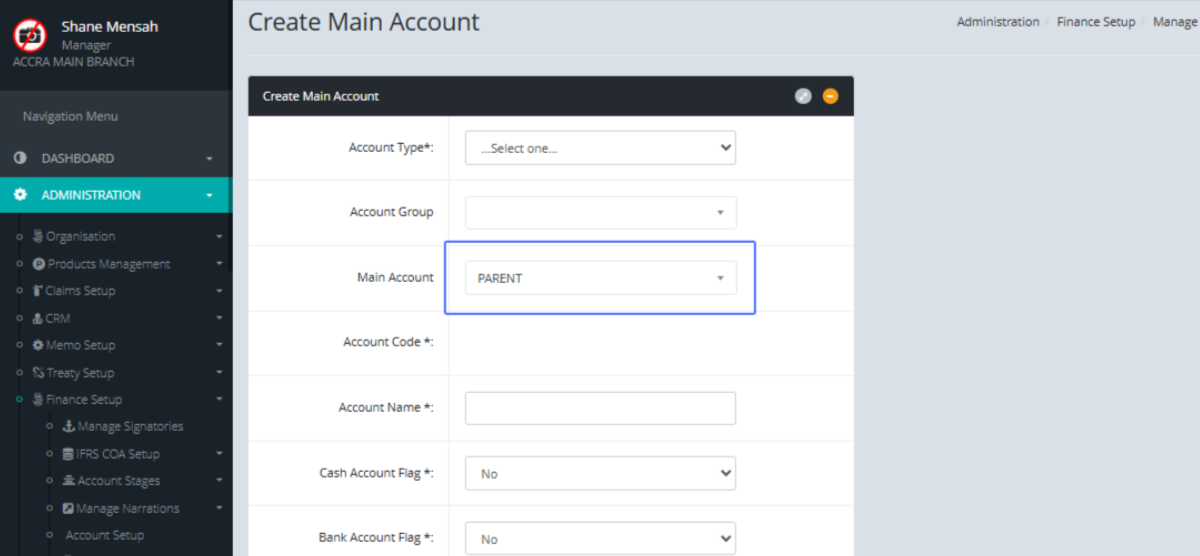Click the Administration breadcrumb link

click(x=997, y=22)
